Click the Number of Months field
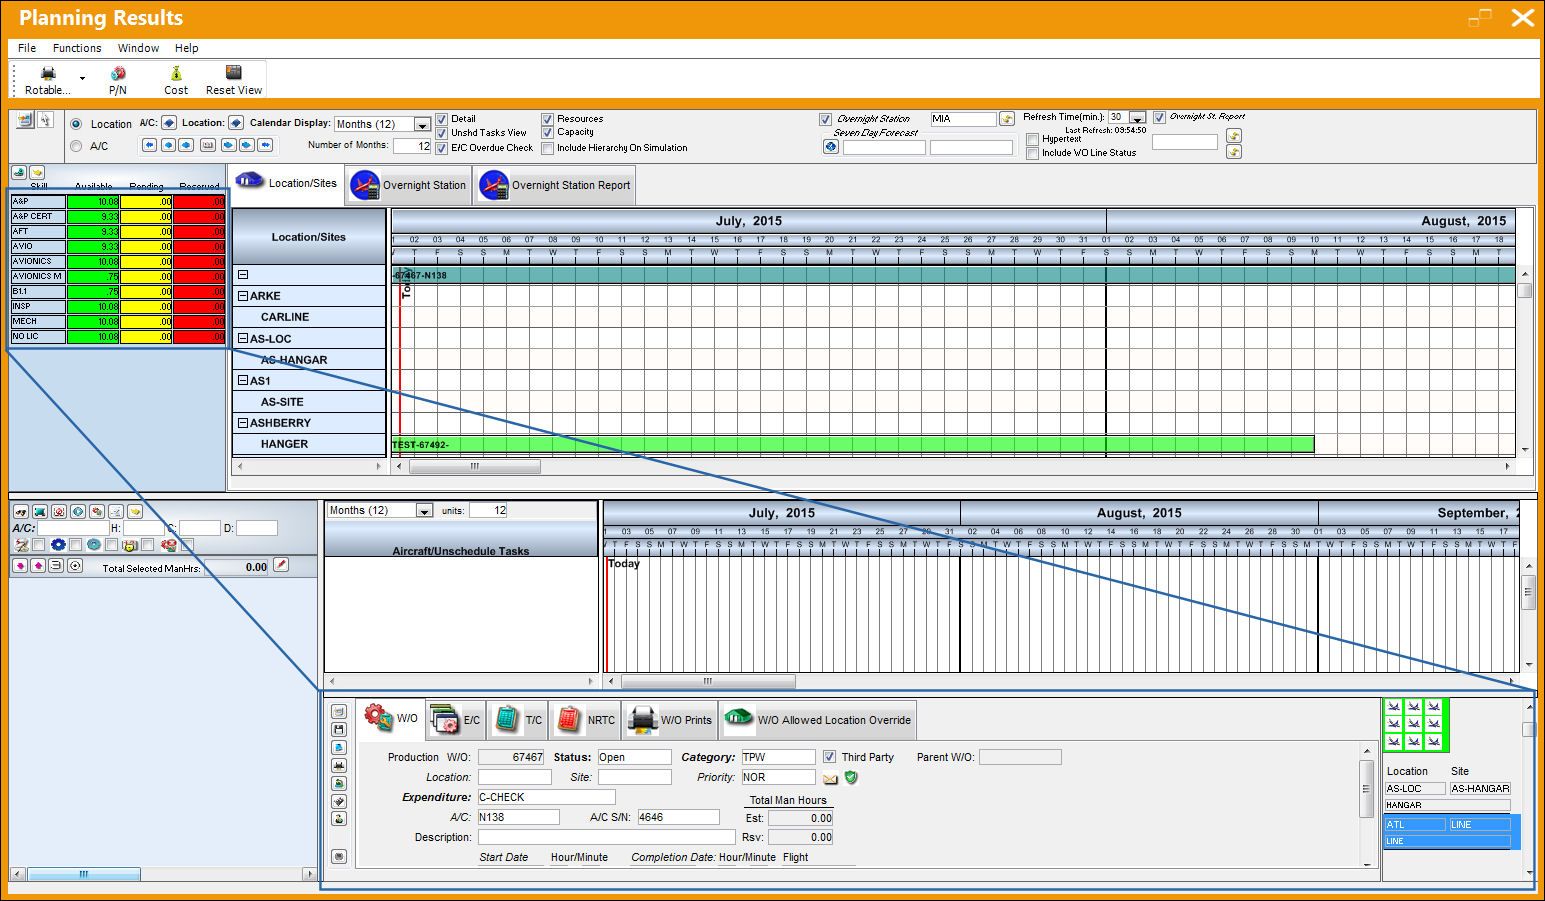1545x901 pixels. (x=412, y=146)
